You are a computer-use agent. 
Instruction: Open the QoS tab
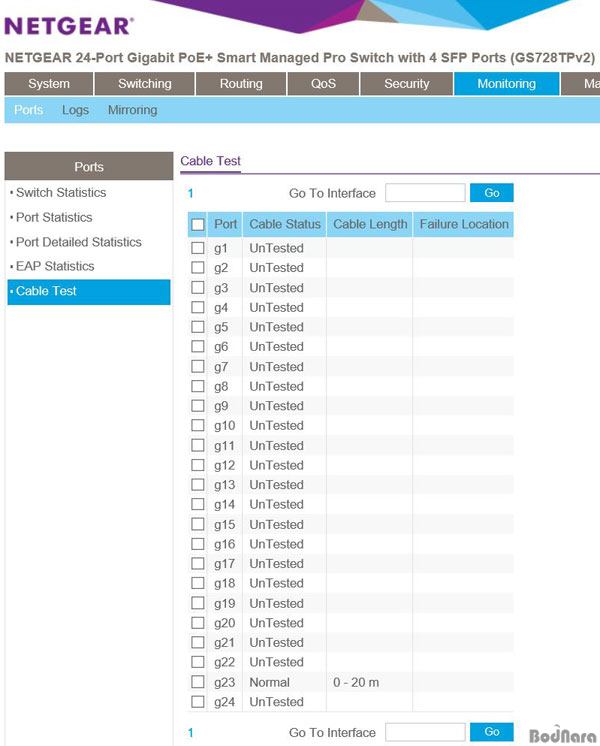(323, 84)
